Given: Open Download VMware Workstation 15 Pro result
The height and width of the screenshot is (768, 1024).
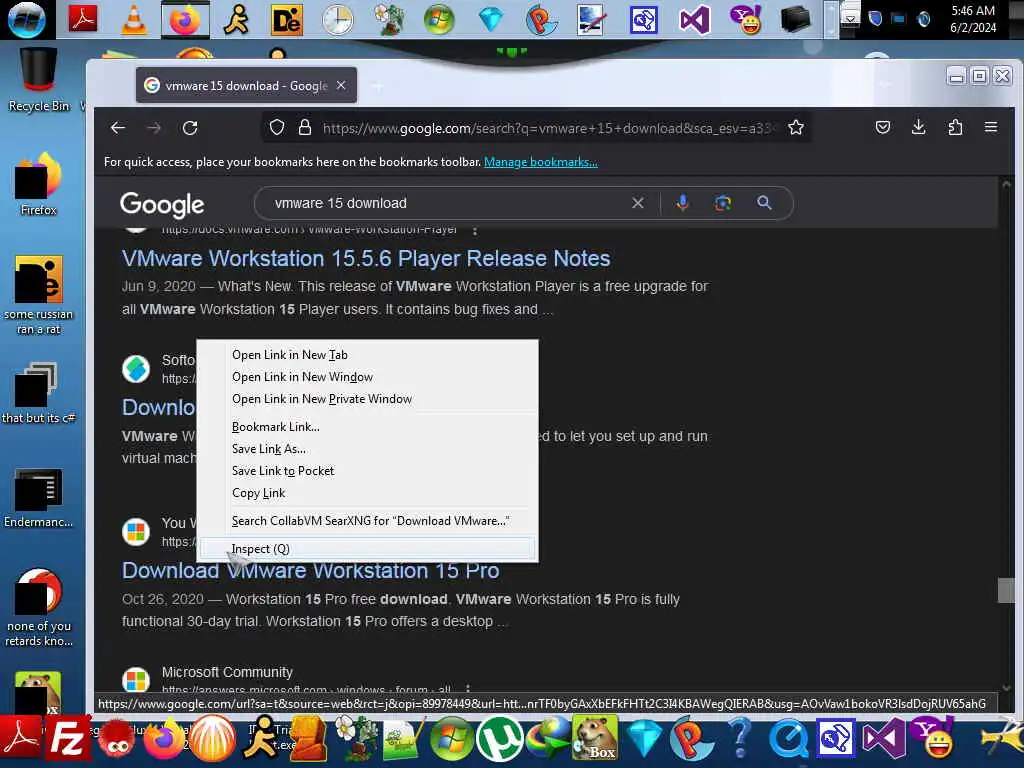Looking at the screenshot, I should click(310, 571).
